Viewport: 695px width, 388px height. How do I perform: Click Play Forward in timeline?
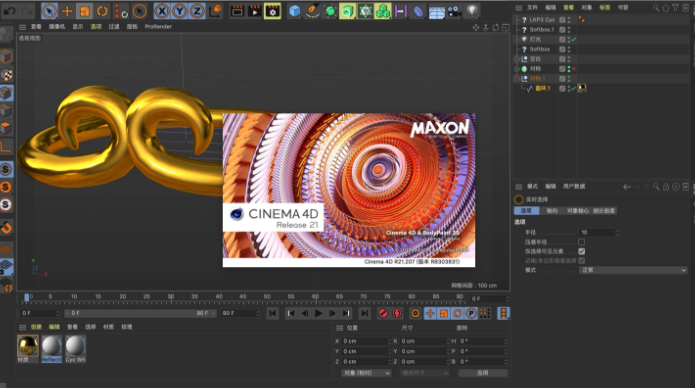(x=318, y=314)
